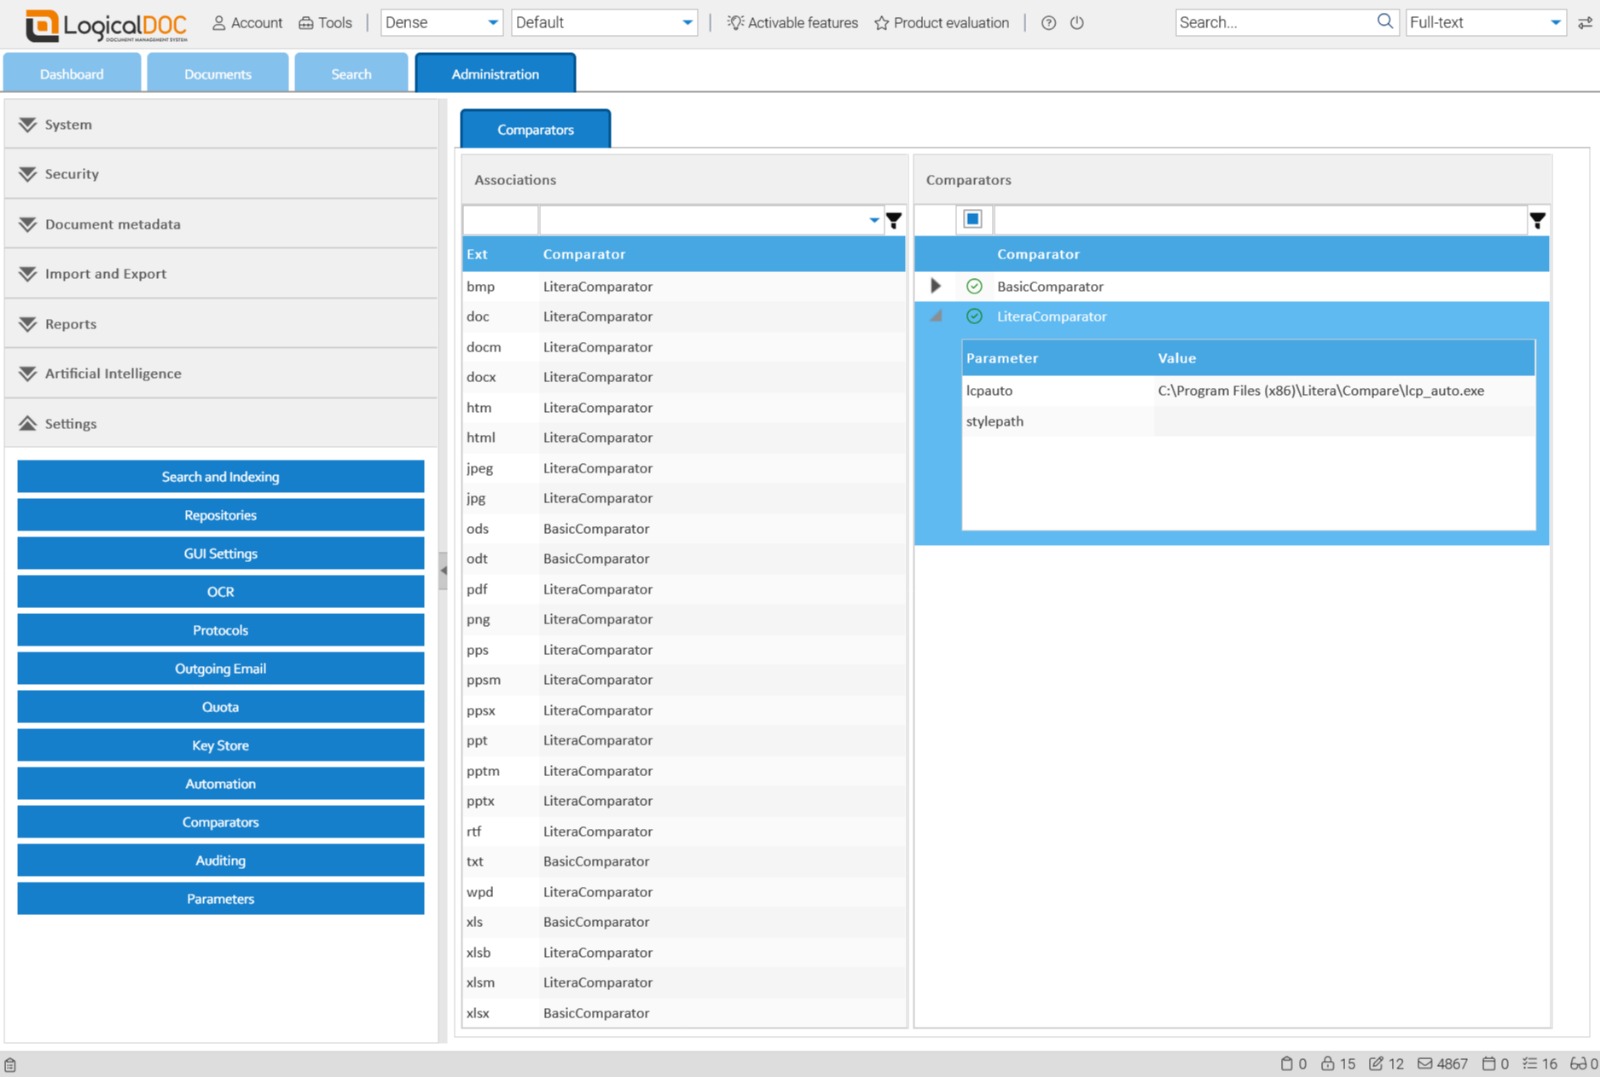The width and height of the screenshot is (1600, 1077).
Task: Click BasicComparator enabled status check icon
Action: [x=974, y=287]
